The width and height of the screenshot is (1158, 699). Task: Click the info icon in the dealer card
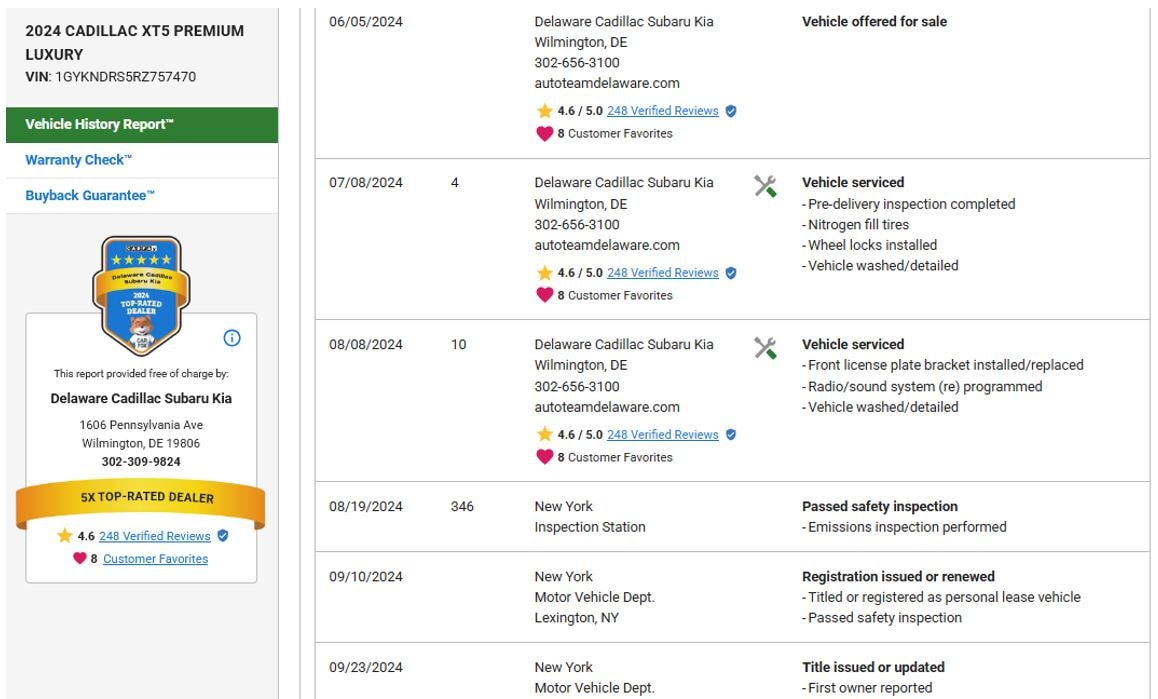(232, 338)
